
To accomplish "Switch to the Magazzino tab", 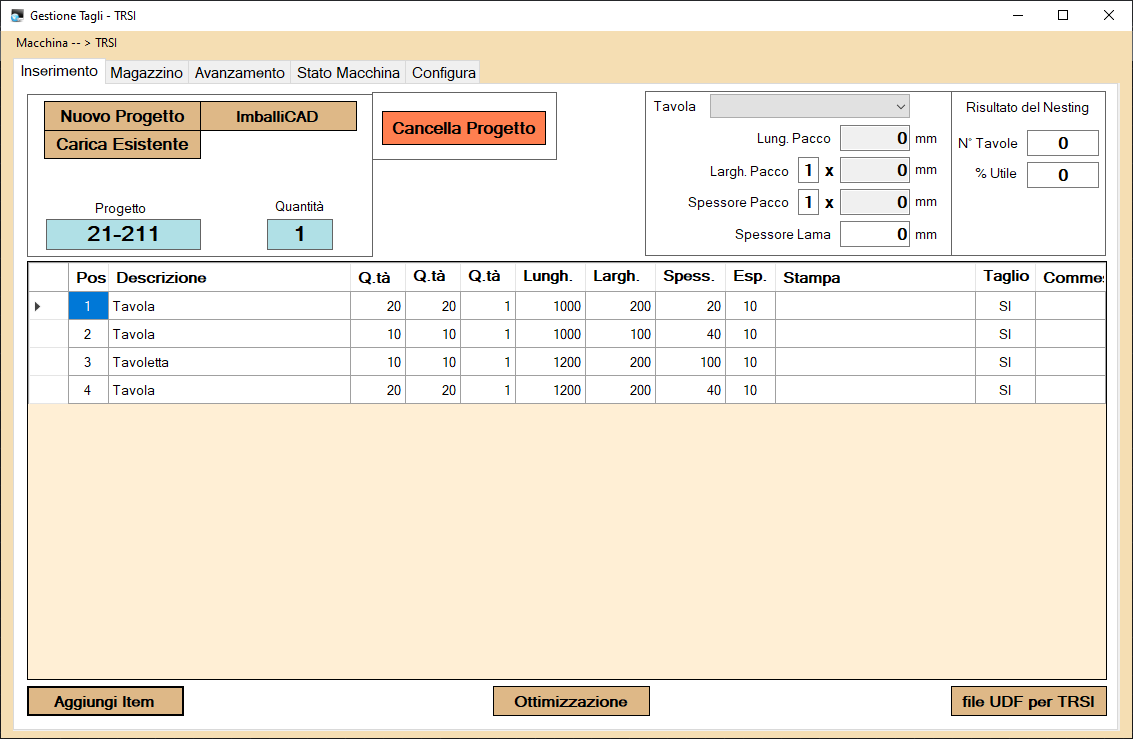I will point(146,73).
